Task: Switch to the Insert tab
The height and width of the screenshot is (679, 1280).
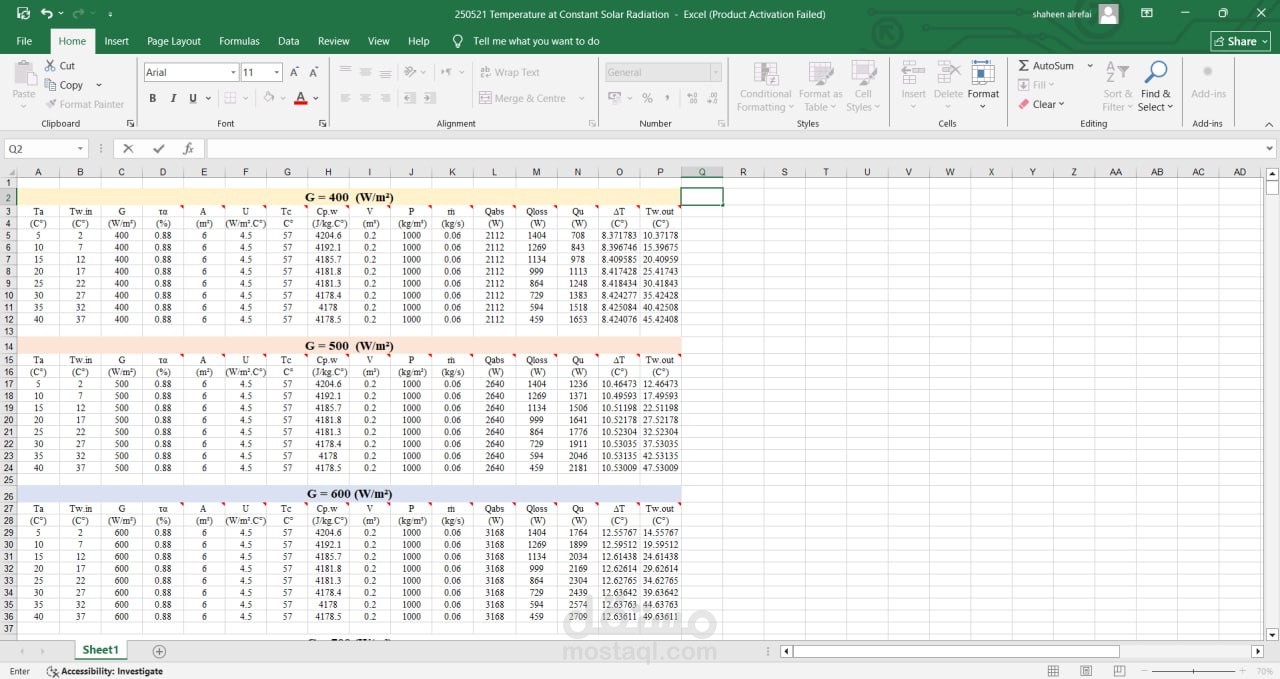Action: (117, 41)
